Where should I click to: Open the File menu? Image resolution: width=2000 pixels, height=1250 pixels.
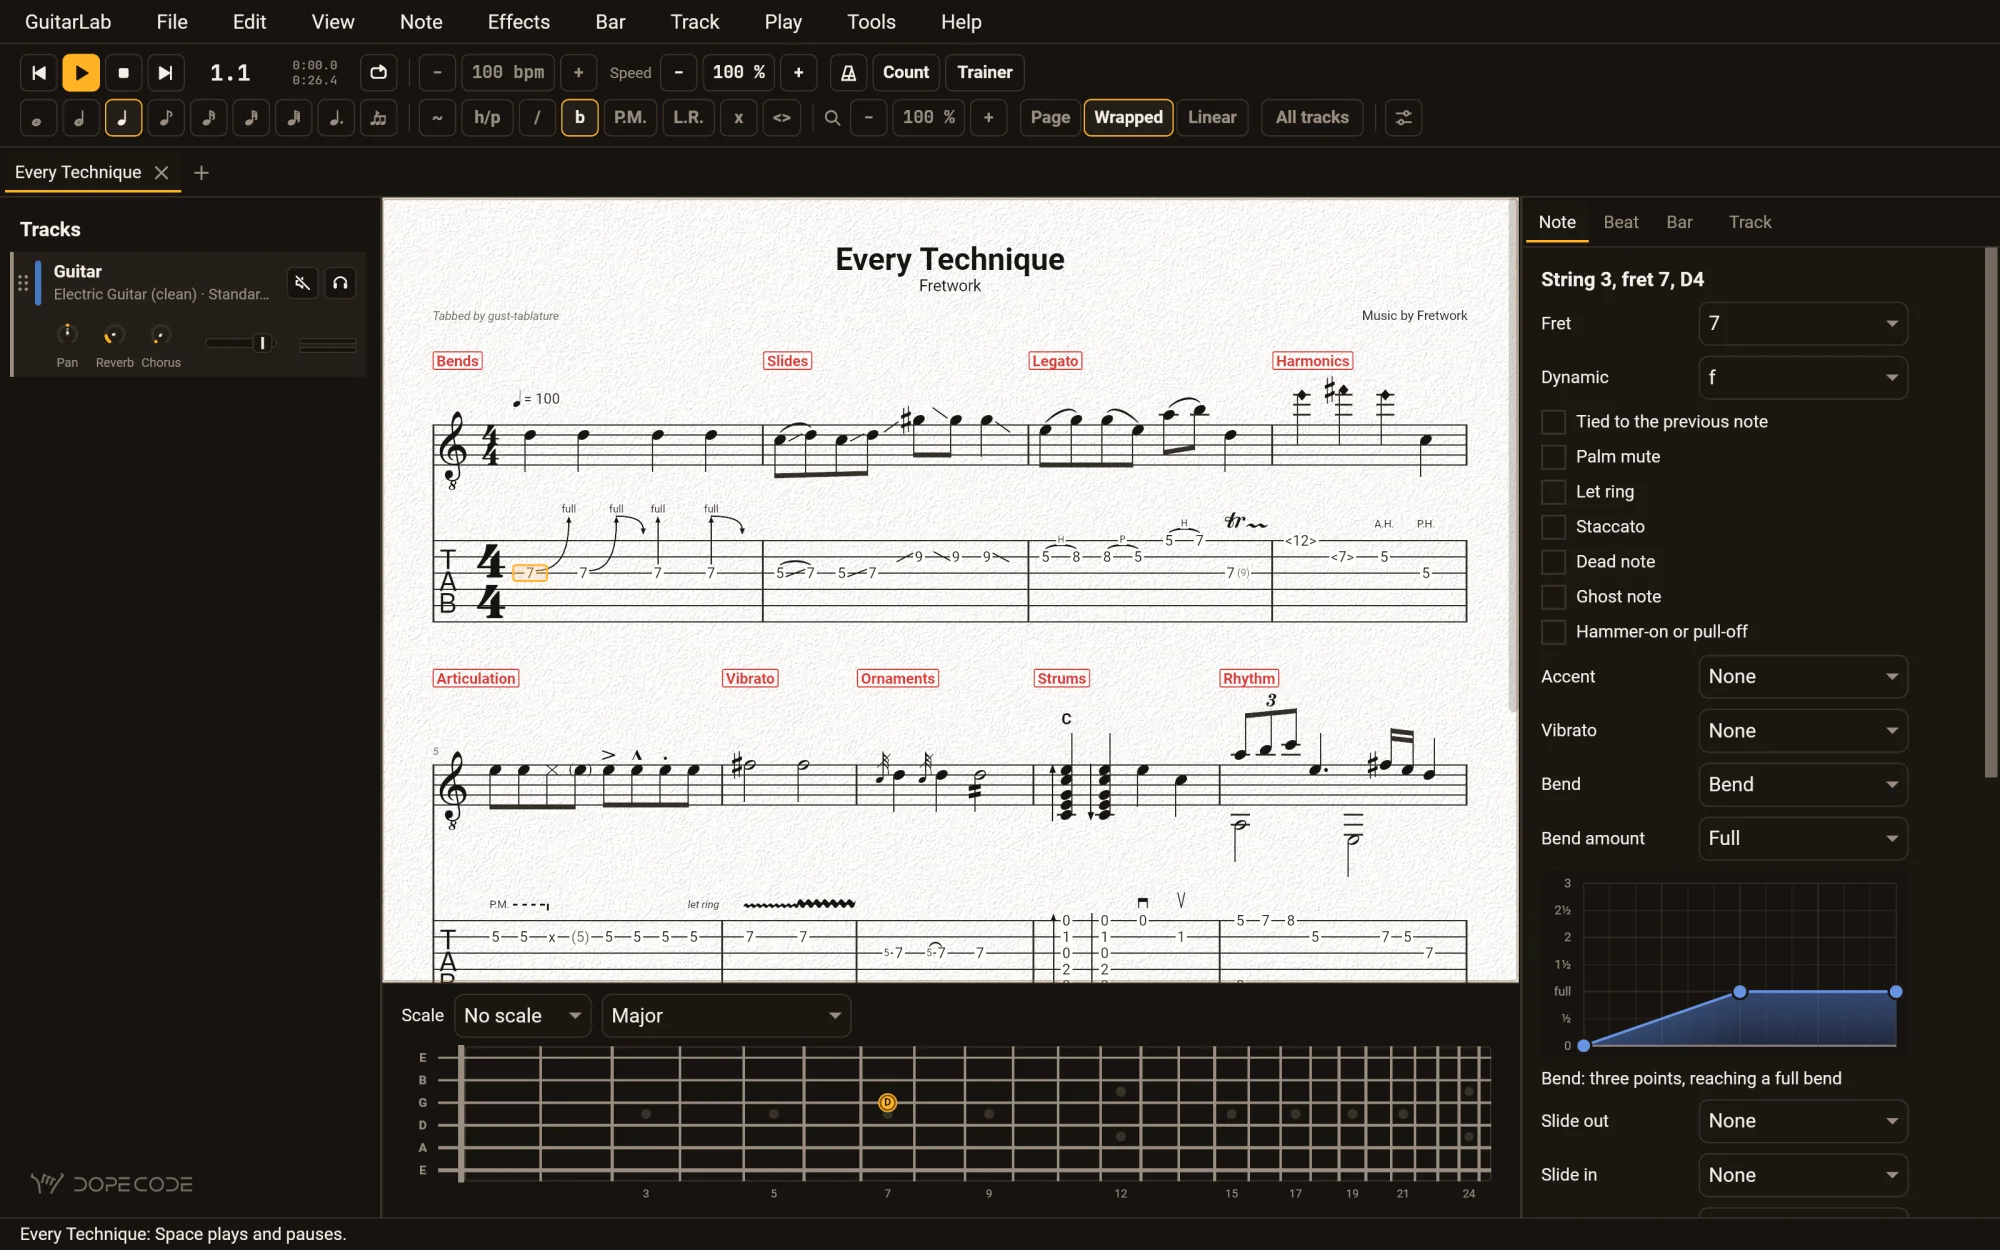coord(172,22)
